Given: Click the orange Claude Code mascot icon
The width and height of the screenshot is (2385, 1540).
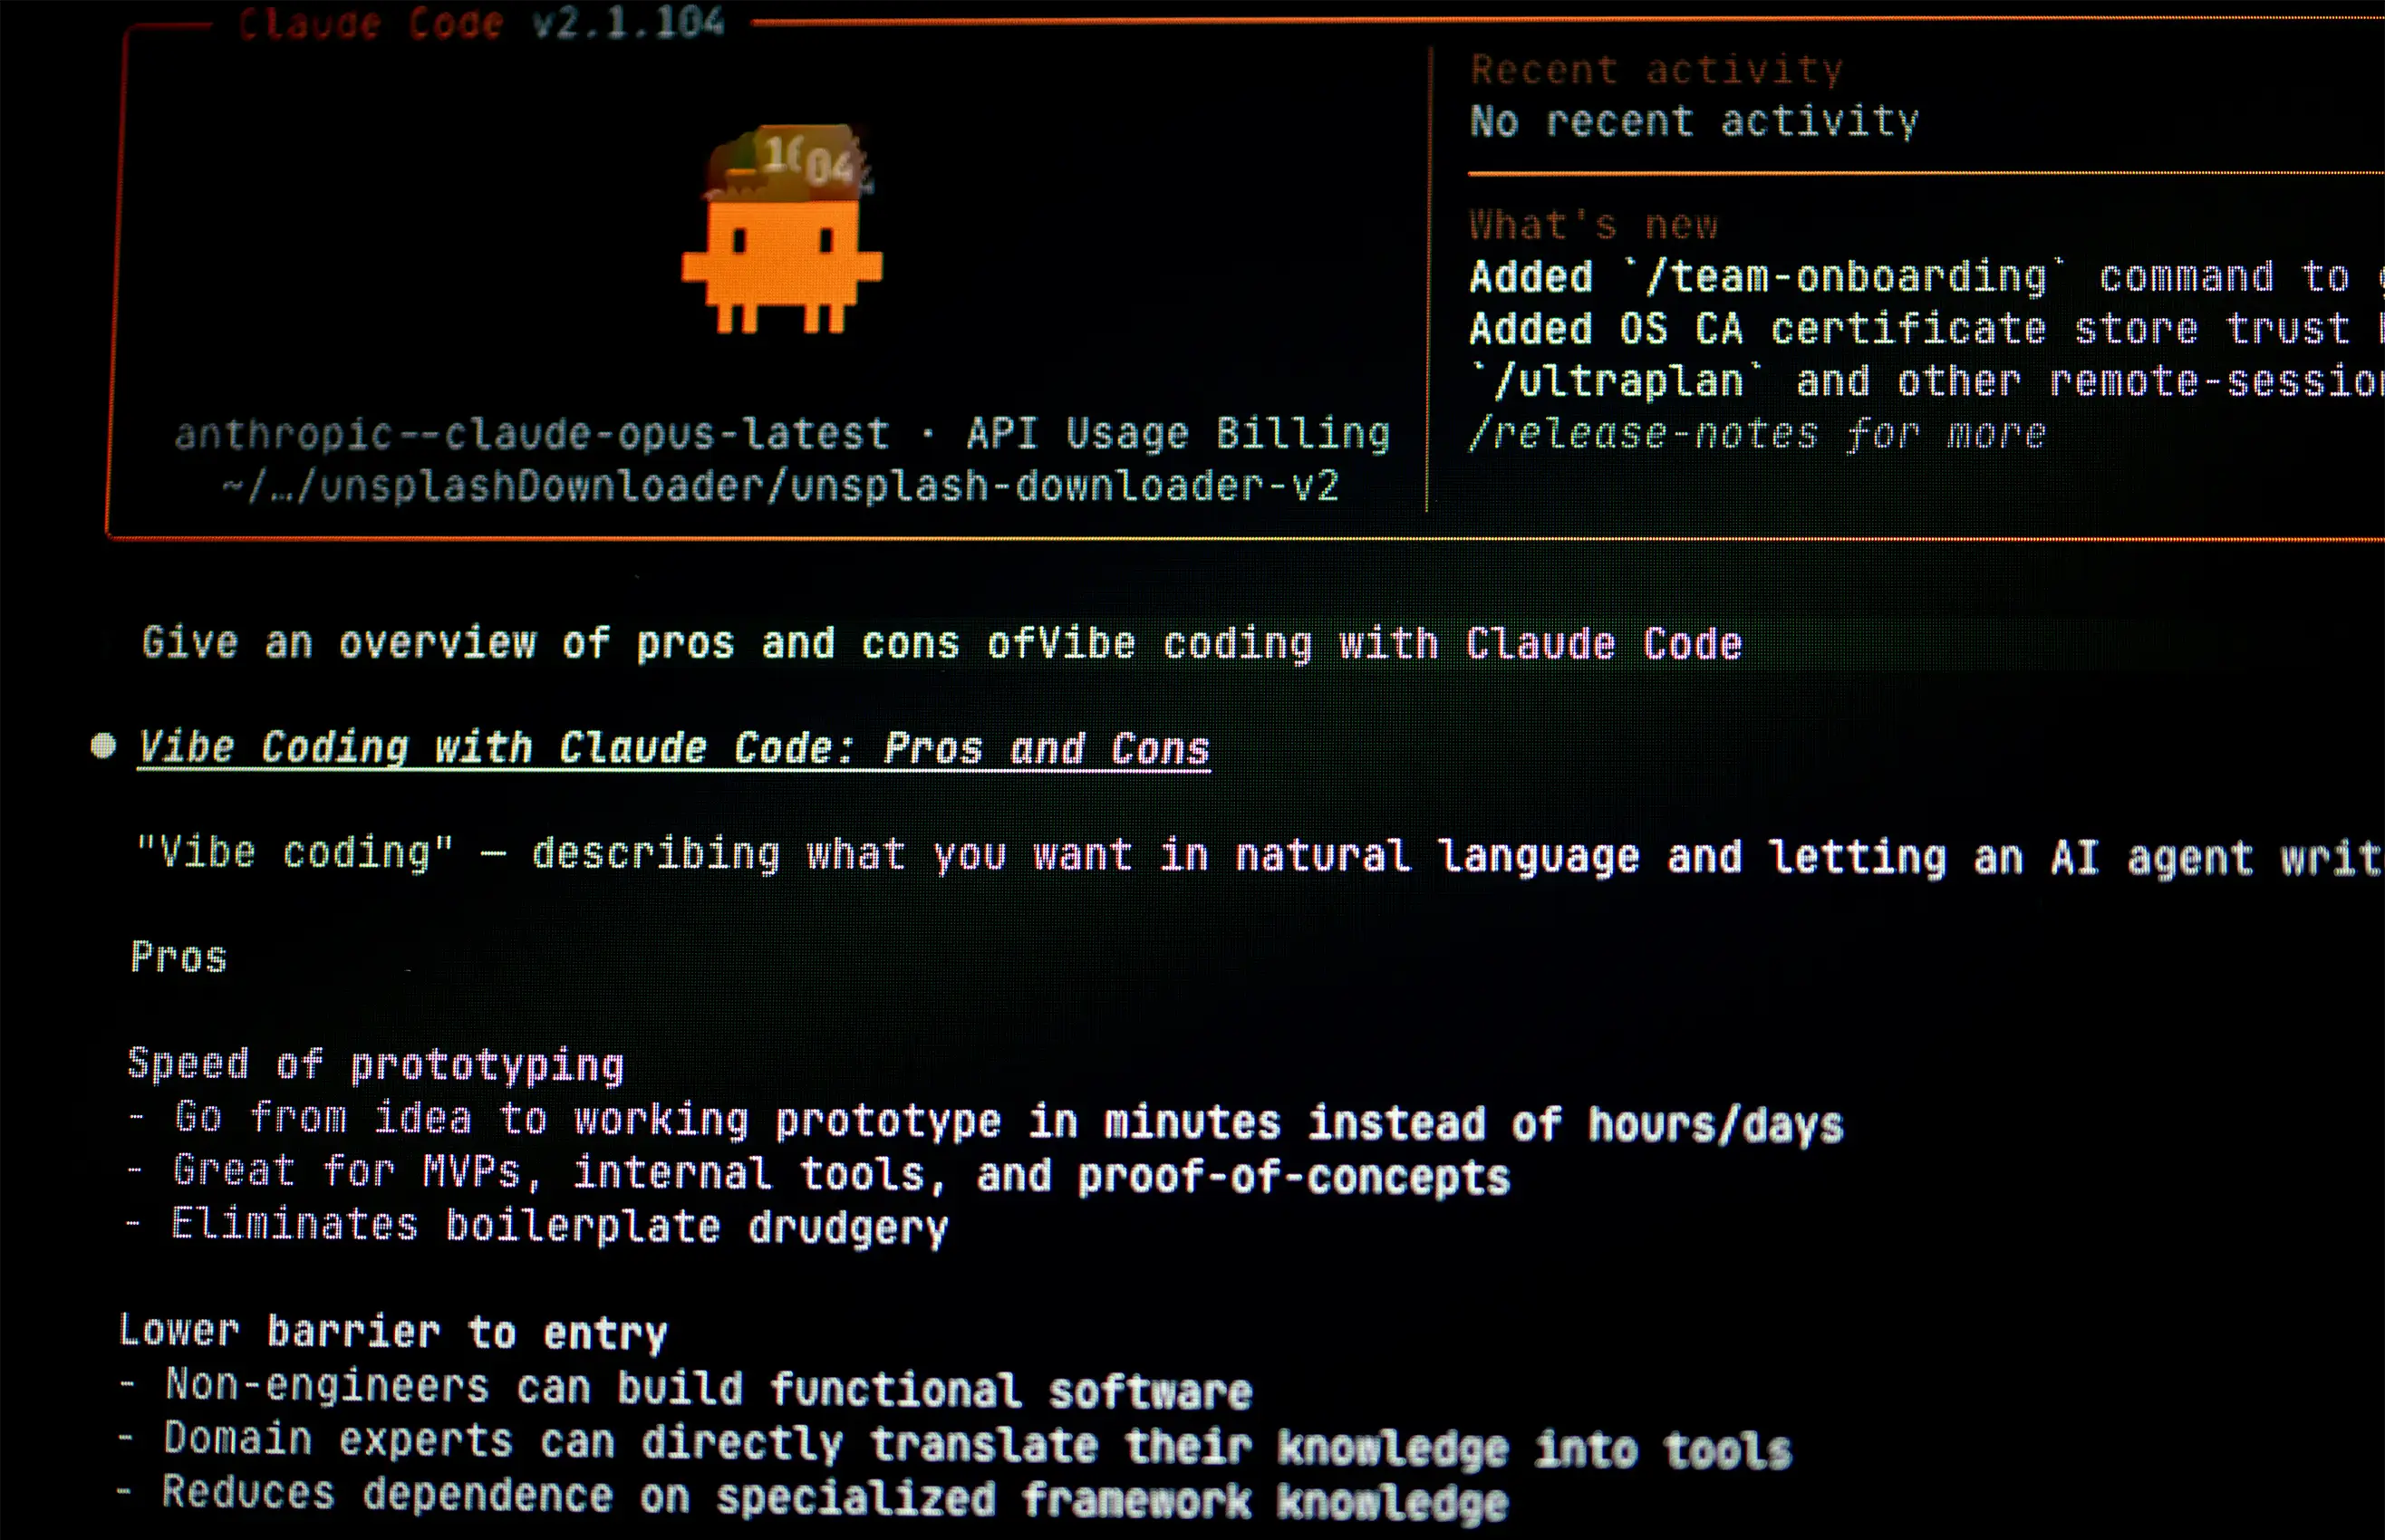Looking at the screenshot, I should click(782, 230).
